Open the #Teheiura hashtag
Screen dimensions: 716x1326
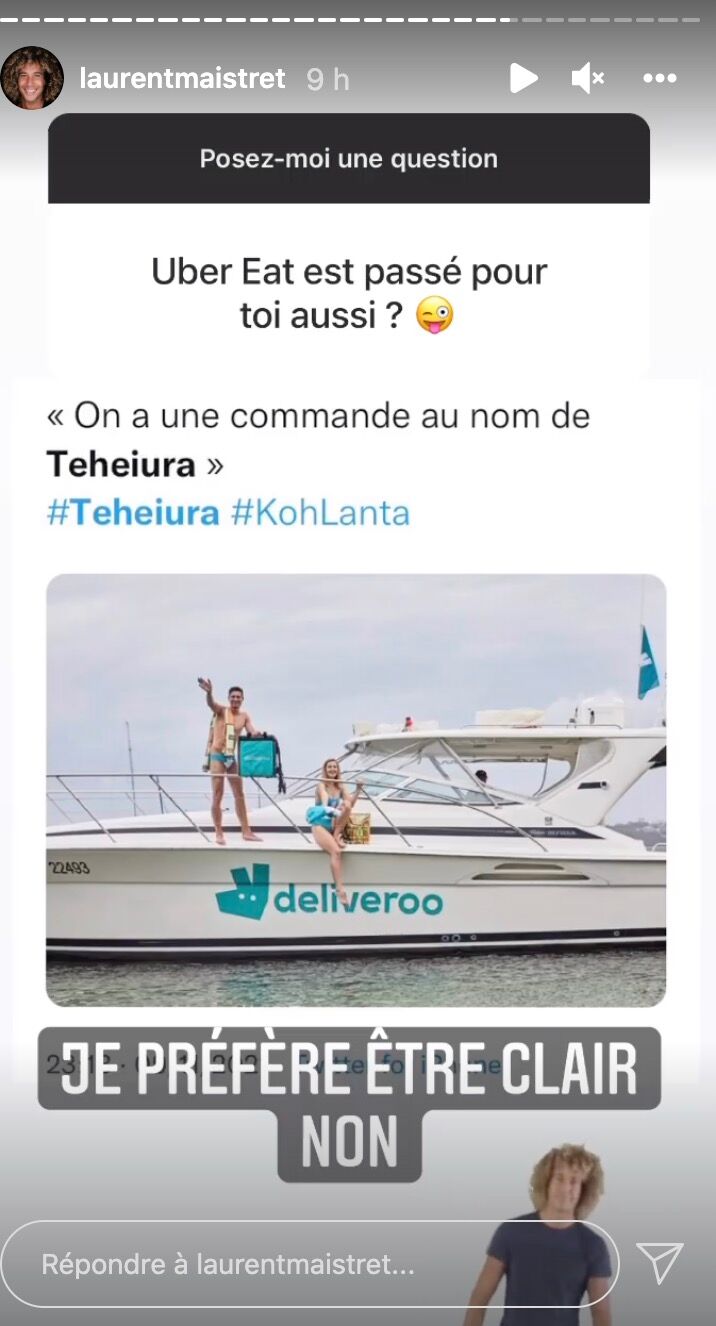pyautogui.click(x=133, y=513)
